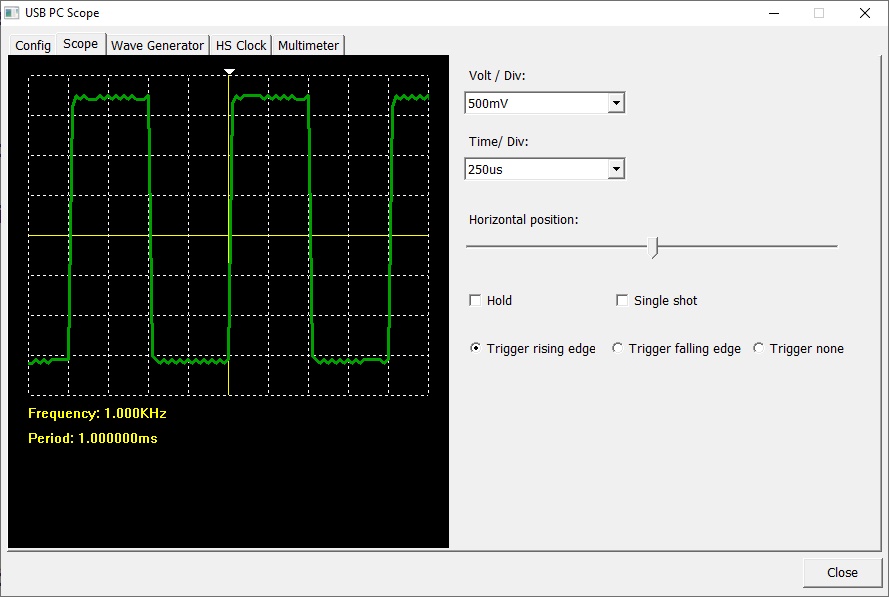Click the Period: 1.000000ms readout
889x597 pixels.
point(93,438)
